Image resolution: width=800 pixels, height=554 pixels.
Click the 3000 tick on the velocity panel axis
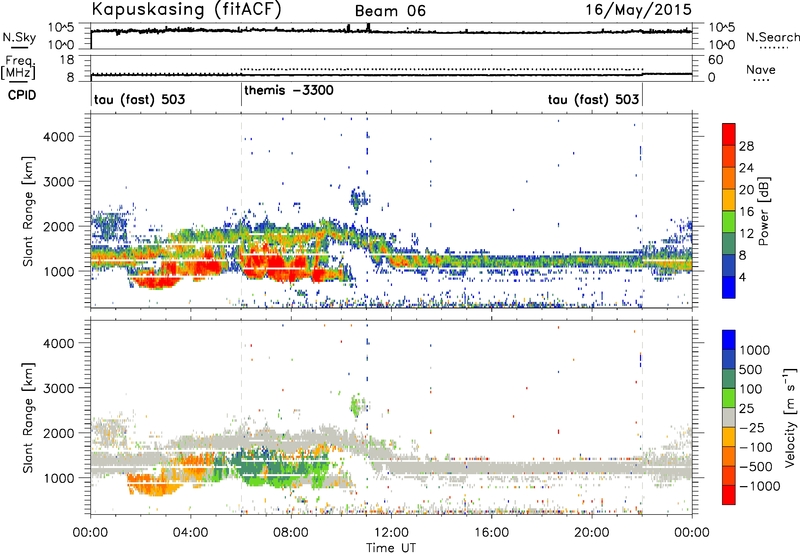(58, 388)
